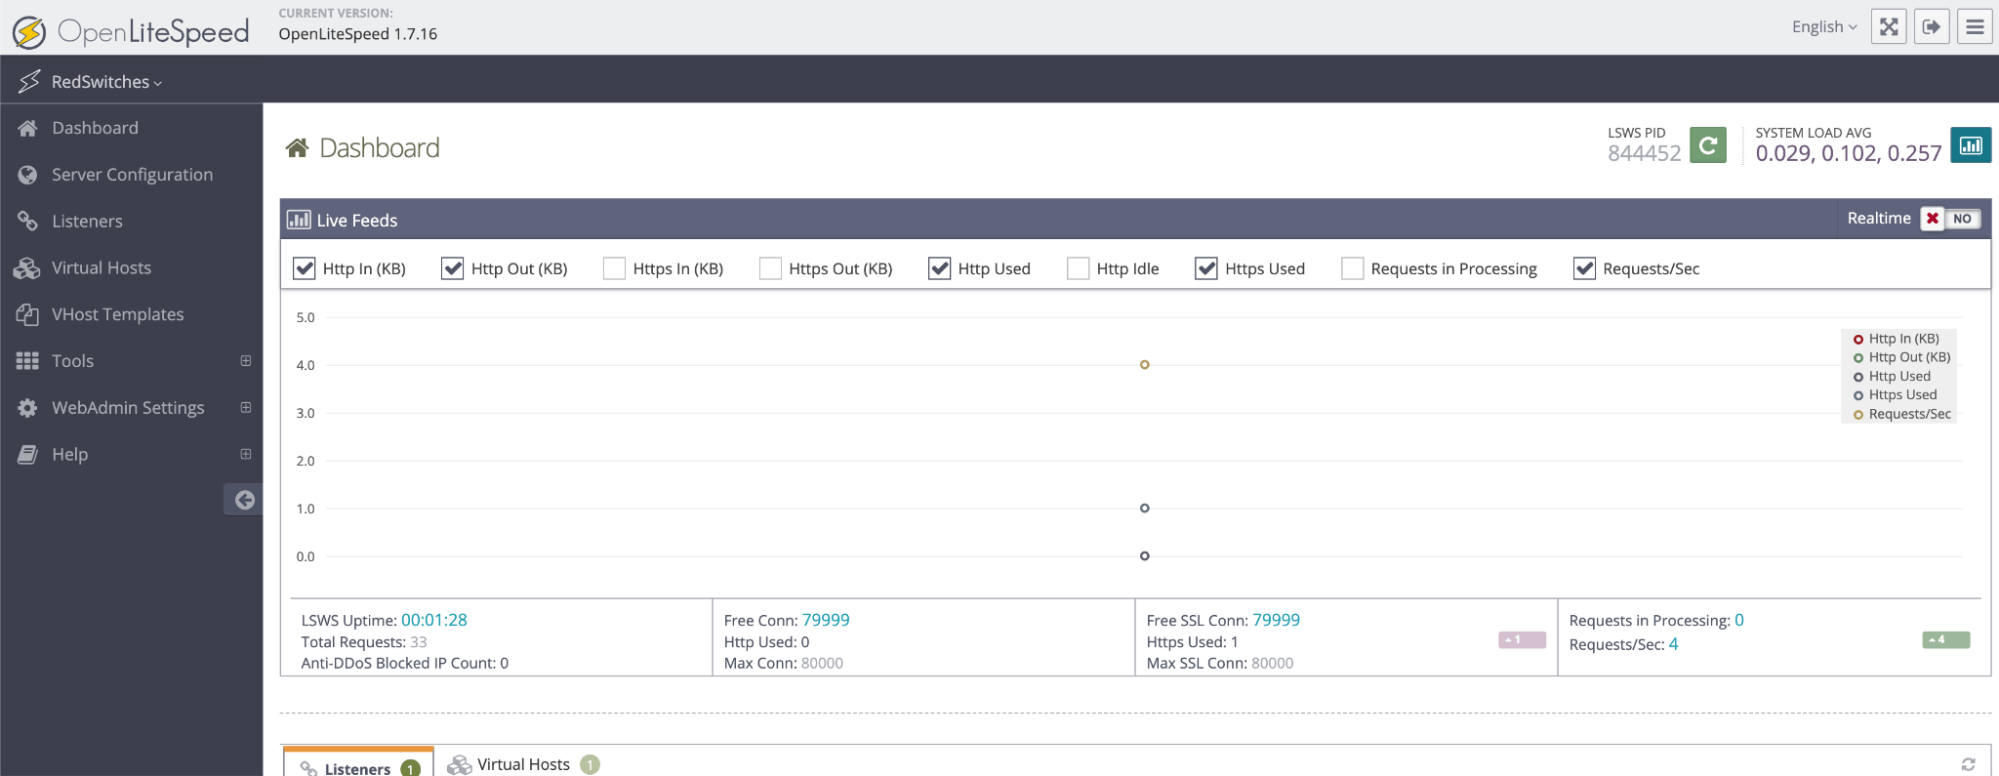
Task: Click the Listeners chain icon in sidebar
Action: coord(27,221)
